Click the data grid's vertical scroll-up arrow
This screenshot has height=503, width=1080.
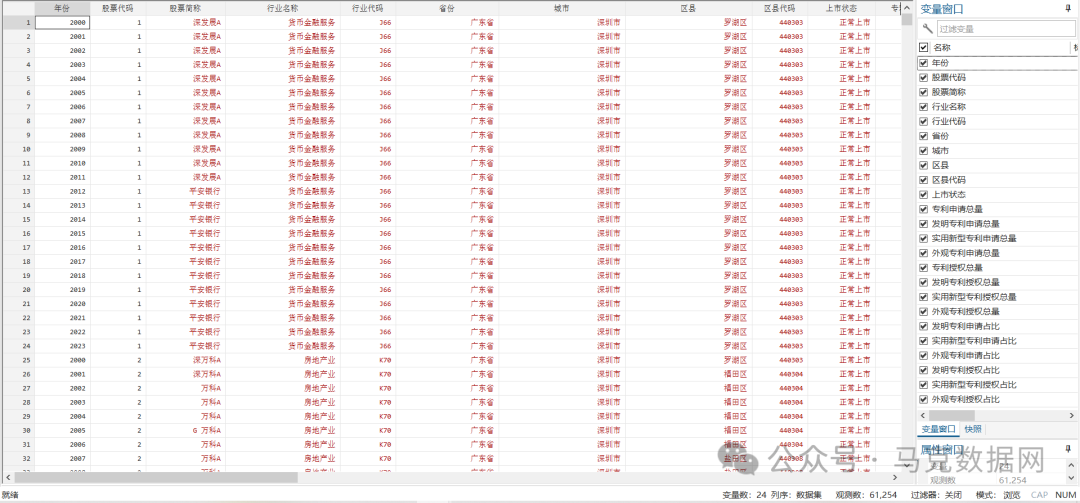point(907,8)
